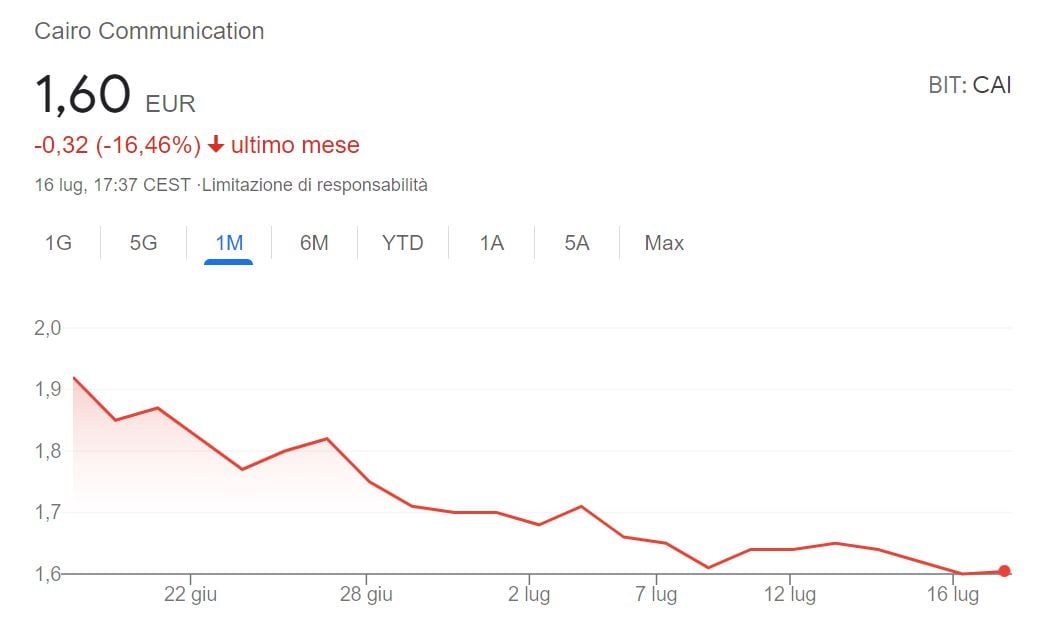Viewport: 1058px width, 631px height.
Task: Click the 16 lug date label
Action: pyautogui.click(x=951, y=595)
